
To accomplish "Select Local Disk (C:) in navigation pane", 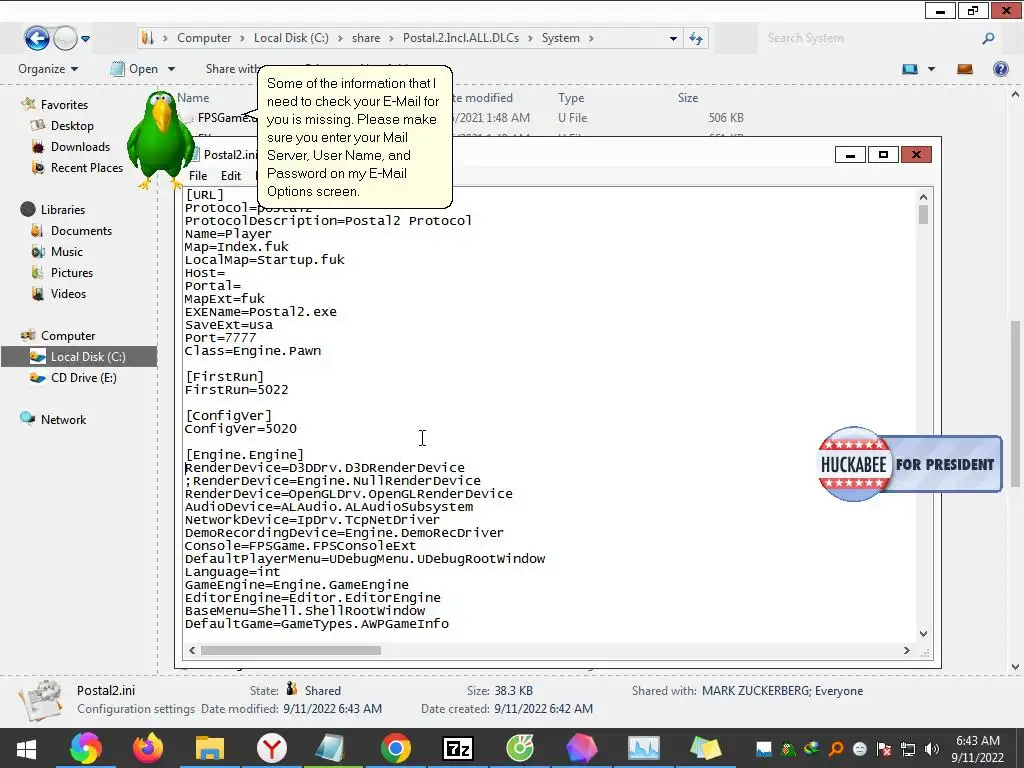I will [x=79, y=357].
